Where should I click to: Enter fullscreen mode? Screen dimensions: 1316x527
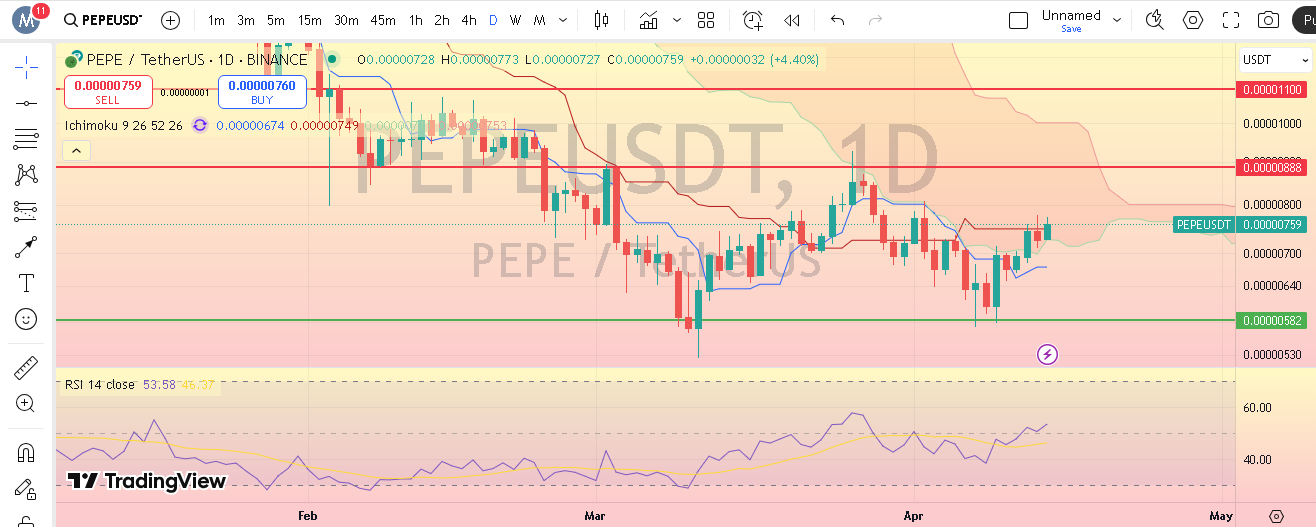click(x=1231, y=20)
